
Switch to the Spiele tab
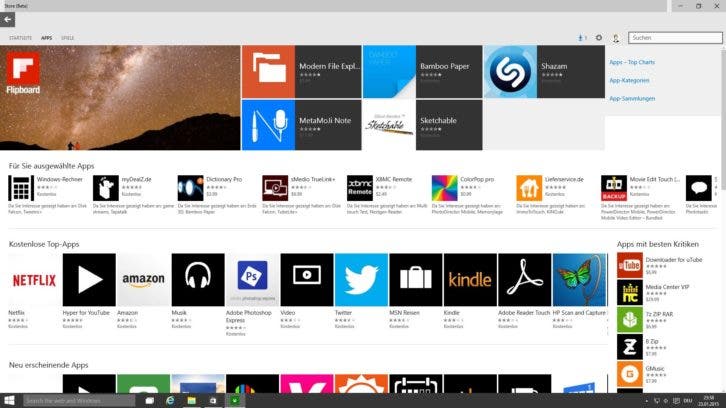(x=68, y=38)
